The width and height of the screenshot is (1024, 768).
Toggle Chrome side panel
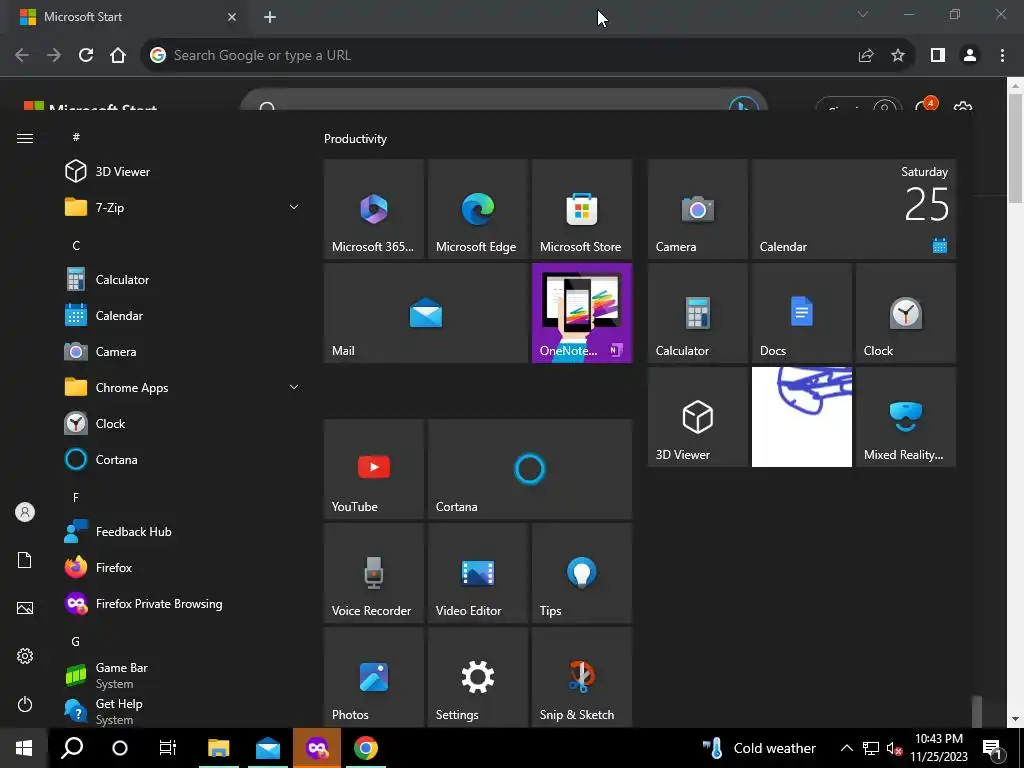click(938, 56)
